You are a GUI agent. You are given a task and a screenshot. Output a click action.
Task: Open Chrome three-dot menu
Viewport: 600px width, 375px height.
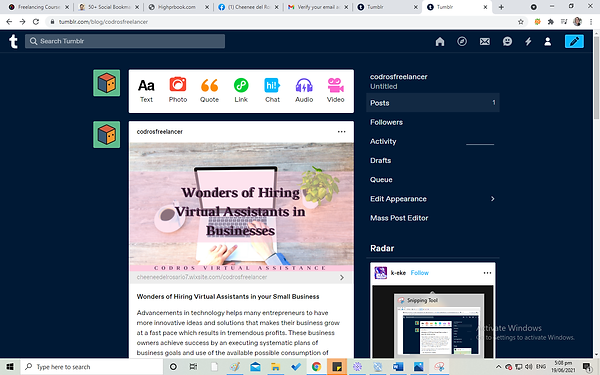click(591, 22)
